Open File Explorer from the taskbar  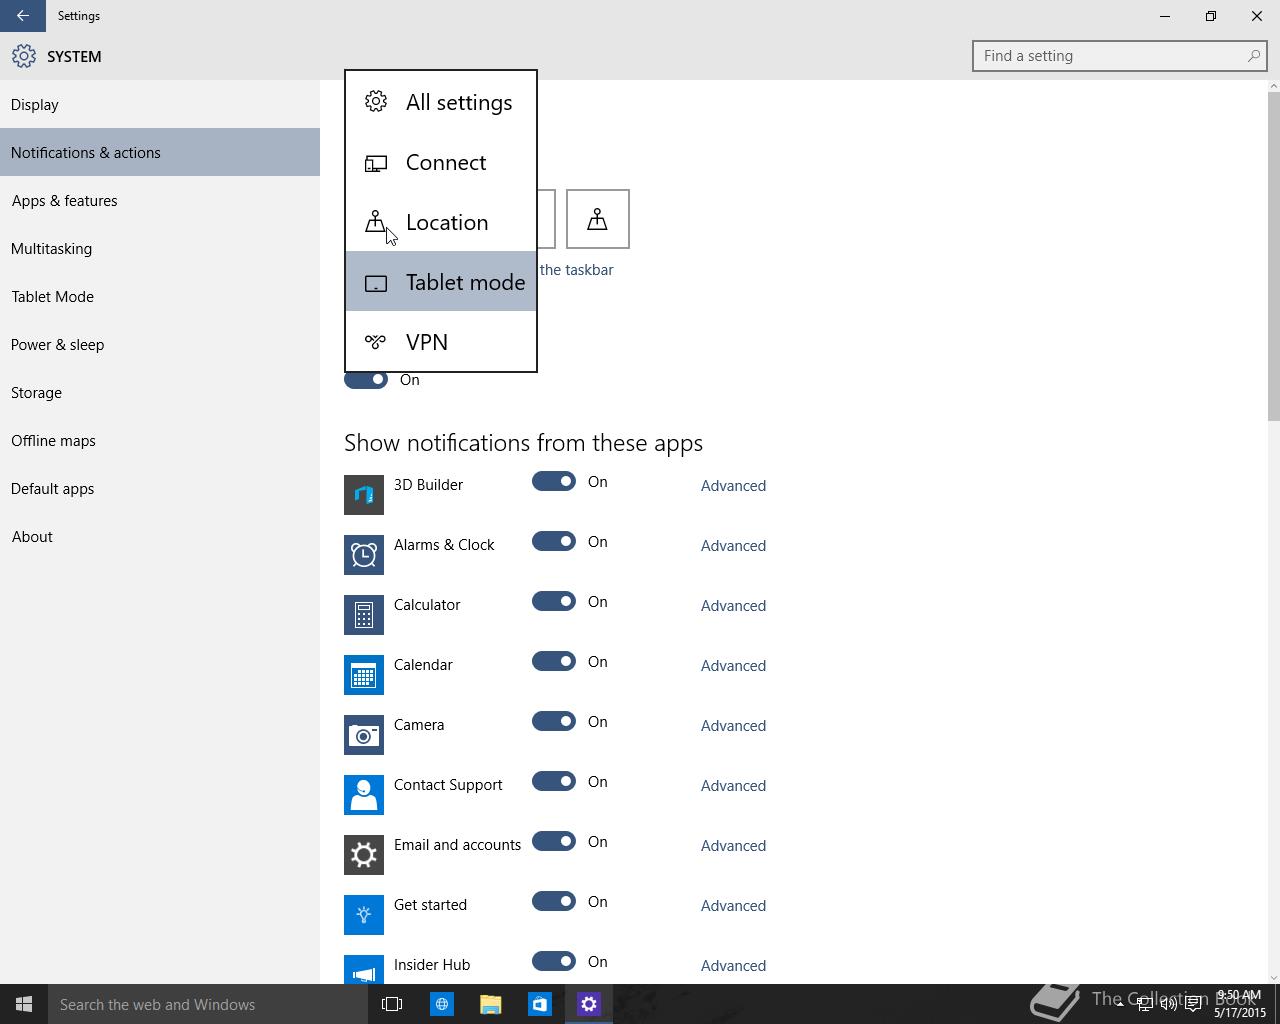pyautogui.click(x=490, y=1004)
